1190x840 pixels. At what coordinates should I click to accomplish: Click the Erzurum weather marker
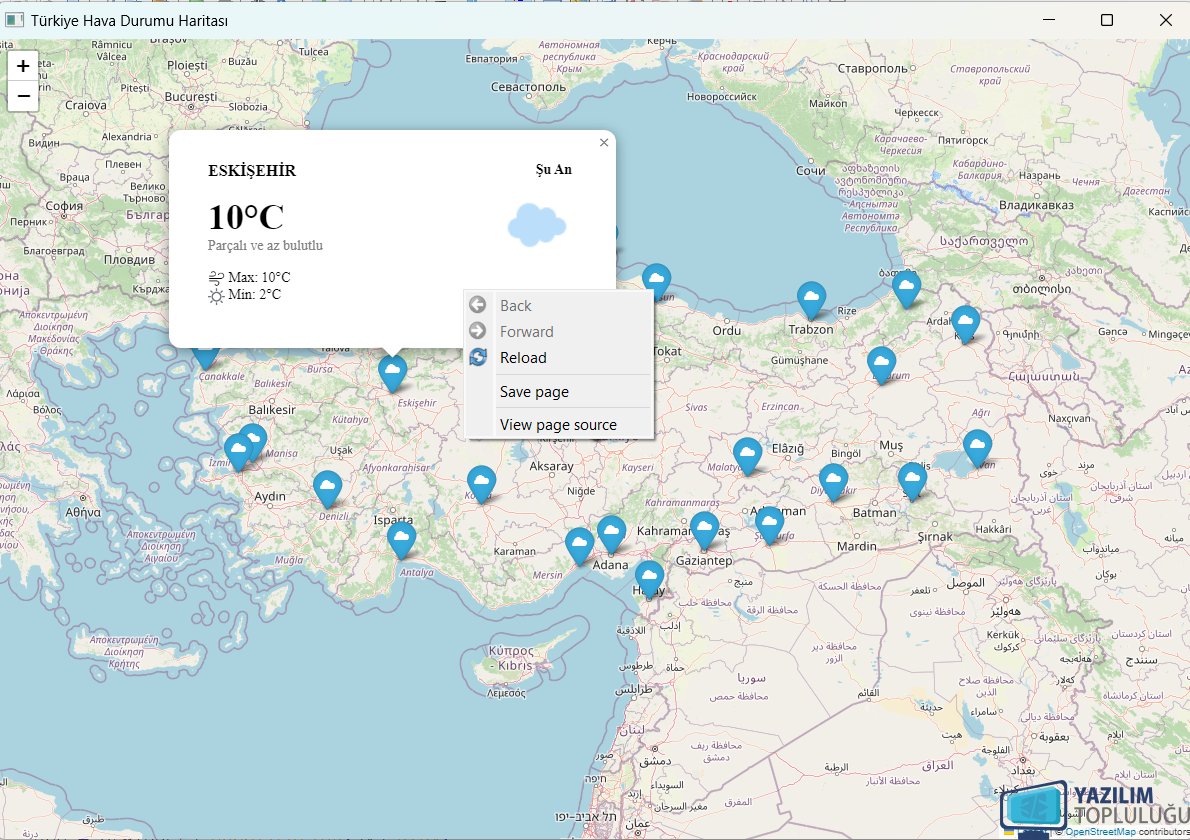pos(882,366)
